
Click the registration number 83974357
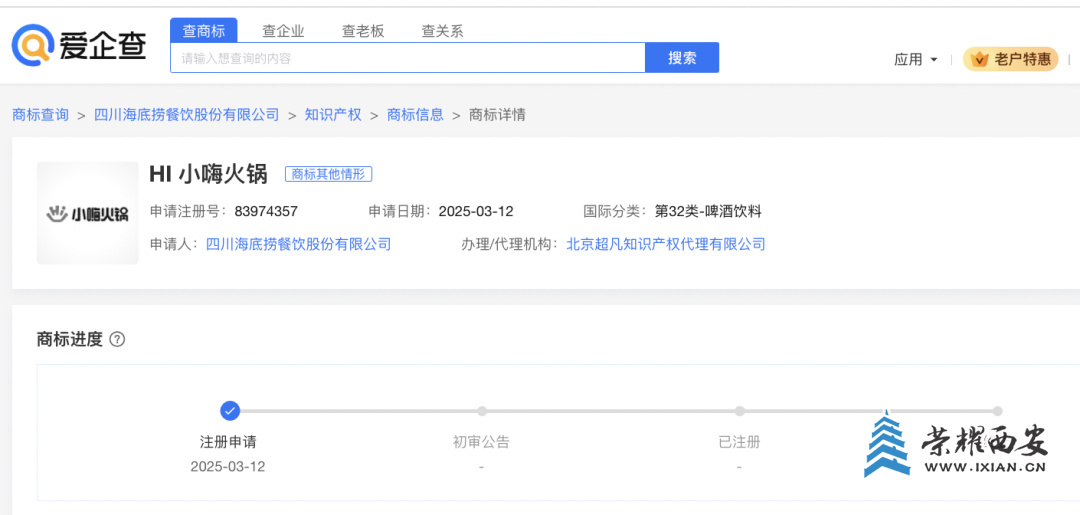[x=266, y=211]
